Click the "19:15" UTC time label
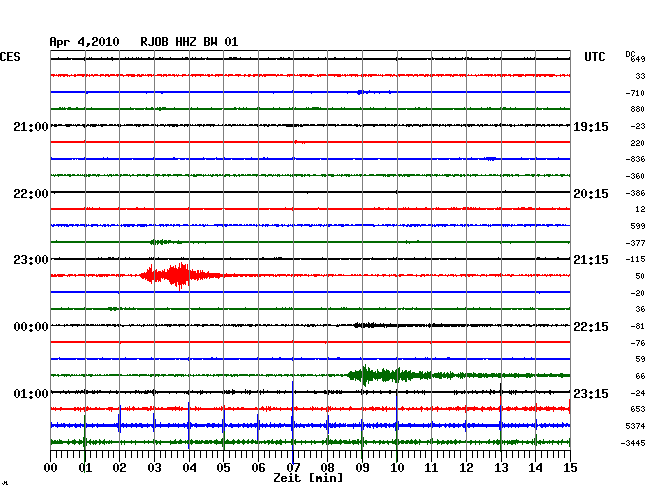The width and height of the screenshot is (650, 494). click(591, 127)
